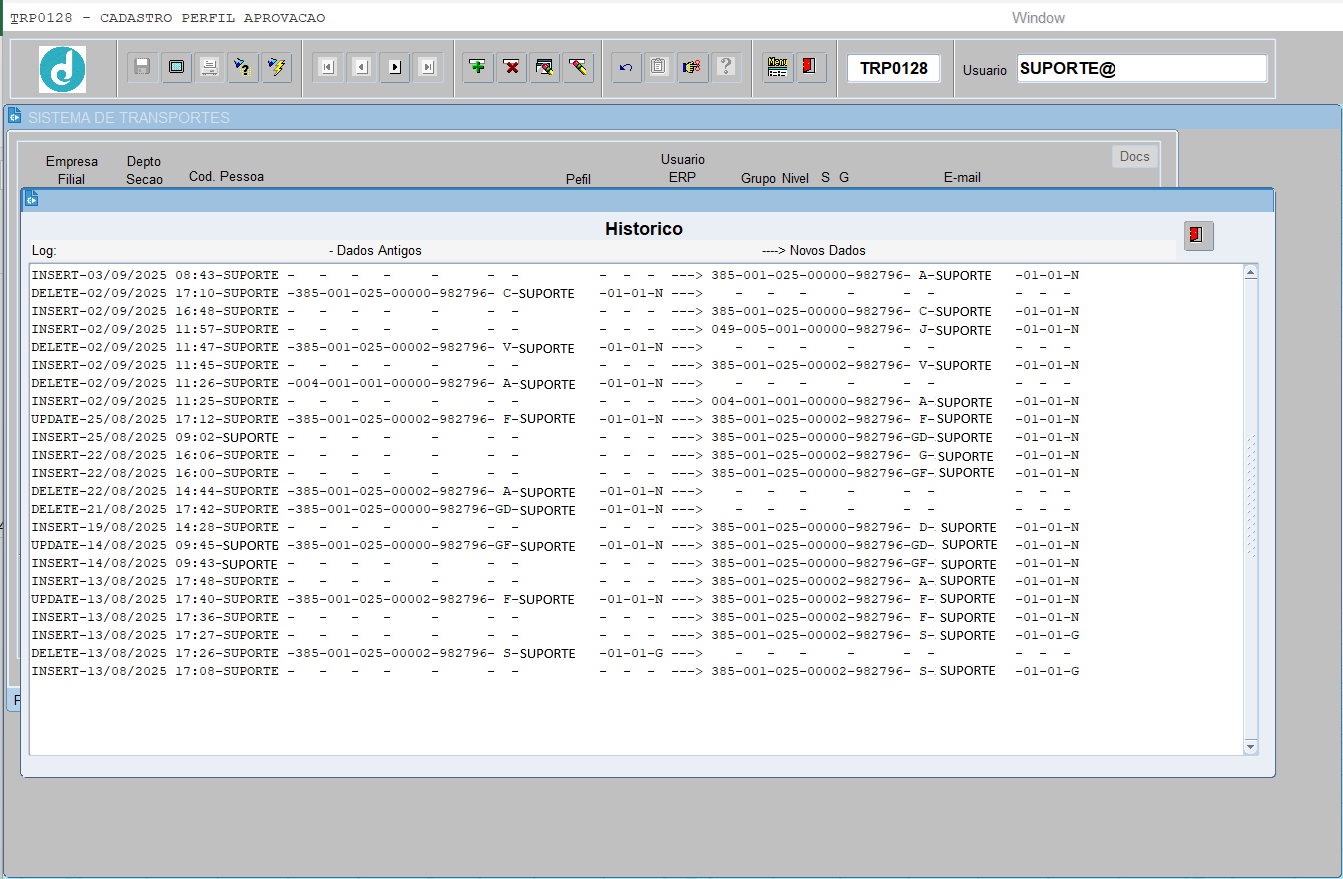Click the Docs button
Screen dimensions: 1343x879
pos(1134,156)
